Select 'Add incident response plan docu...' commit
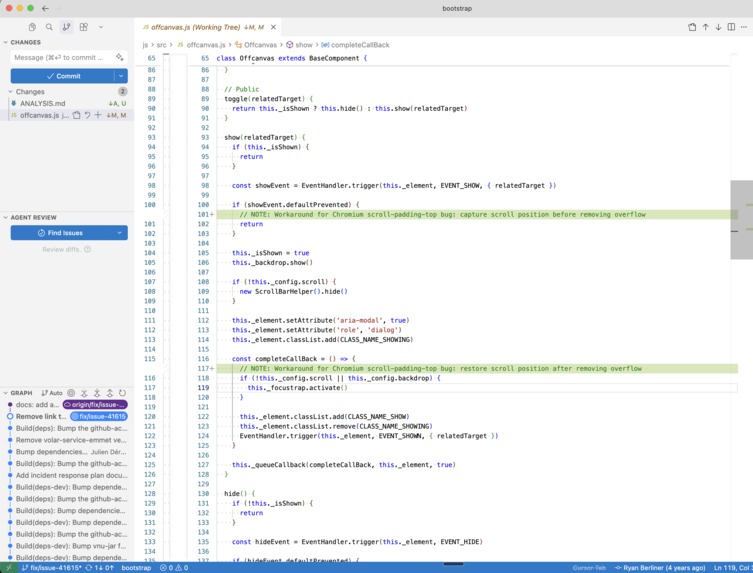This screenshot has height=573, width=753. (72, 475)
